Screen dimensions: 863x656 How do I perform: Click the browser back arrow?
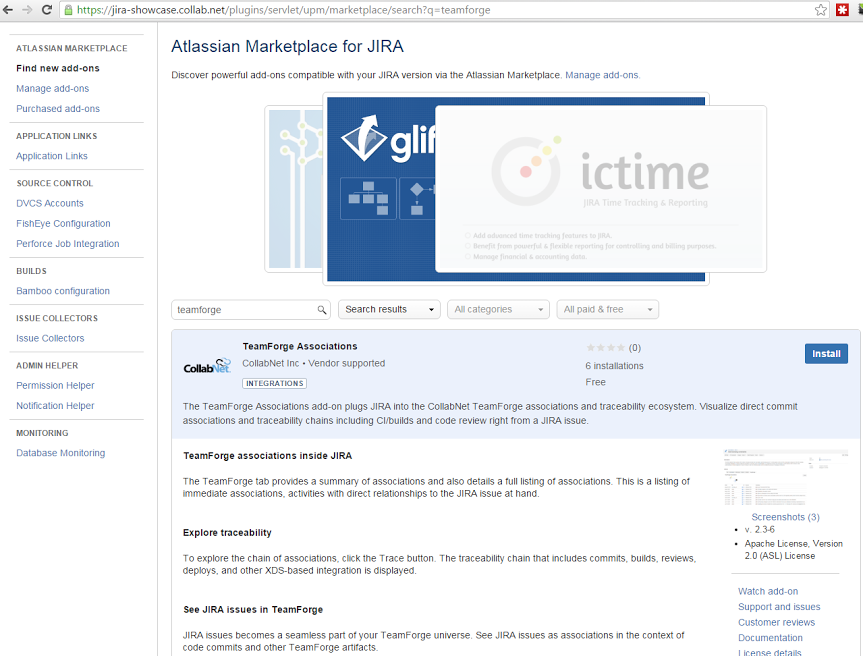point(8,9)
